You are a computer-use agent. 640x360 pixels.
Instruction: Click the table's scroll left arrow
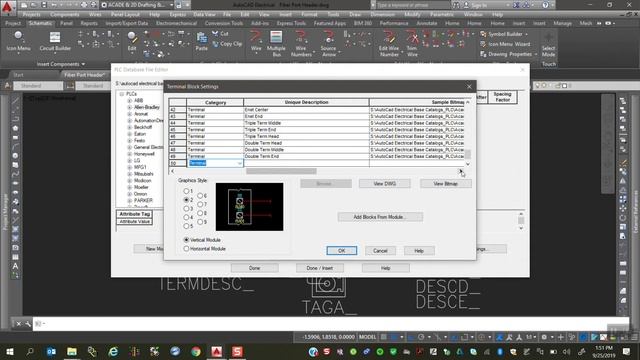click(x=173, y=171)
